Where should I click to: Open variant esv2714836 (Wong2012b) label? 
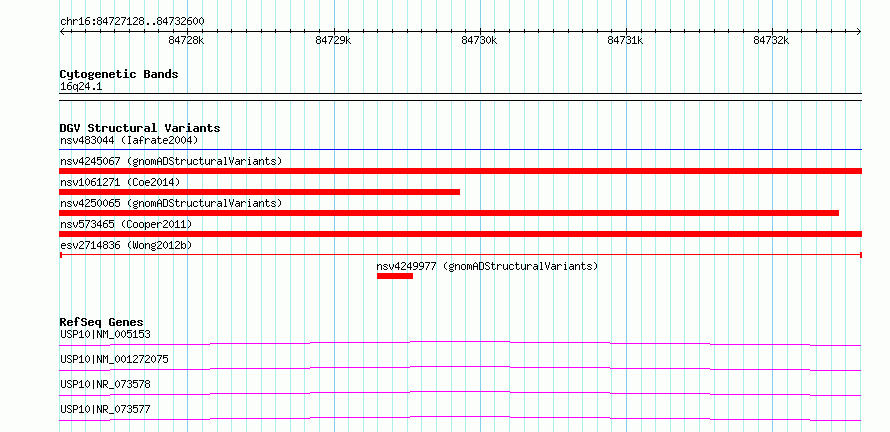[x=126, y=245]
